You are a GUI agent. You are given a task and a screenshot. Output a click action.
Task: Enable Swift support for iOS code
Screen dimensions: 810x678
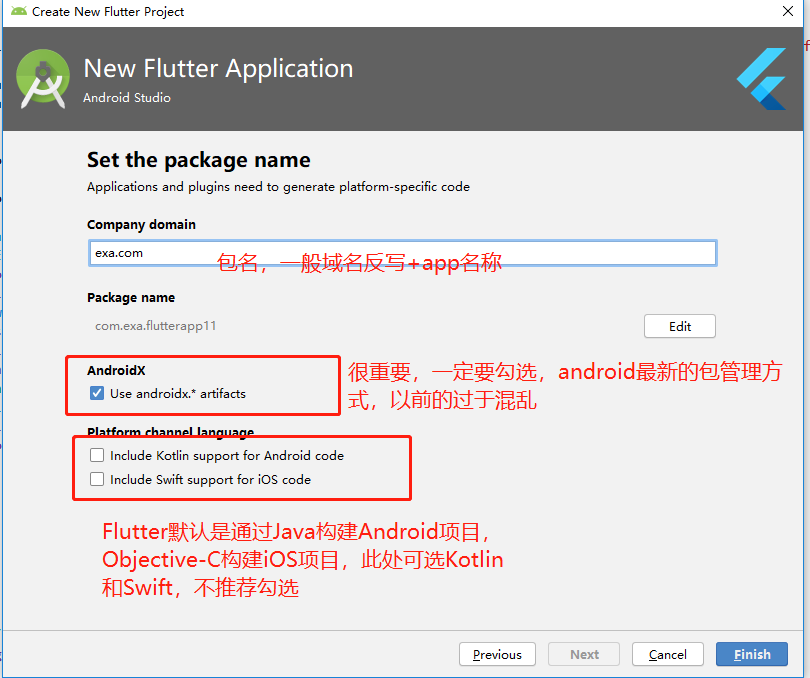[97, 479]
